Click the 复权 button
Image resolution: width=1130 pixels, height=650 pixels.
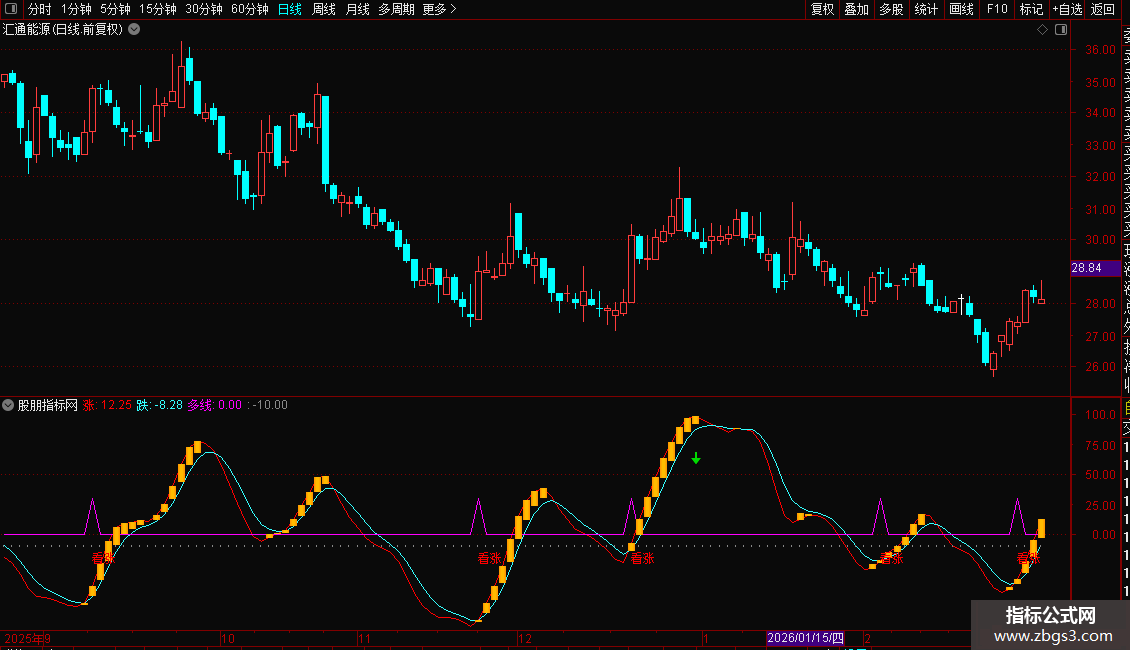[822, 9]
